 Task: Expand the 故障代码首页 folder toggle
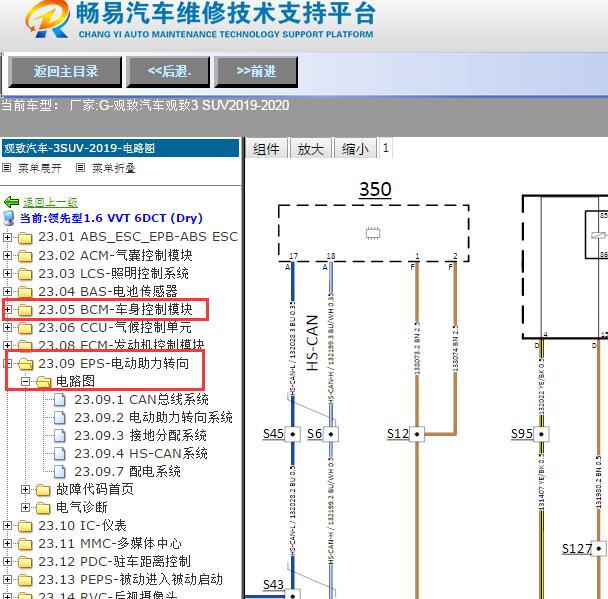25,490
